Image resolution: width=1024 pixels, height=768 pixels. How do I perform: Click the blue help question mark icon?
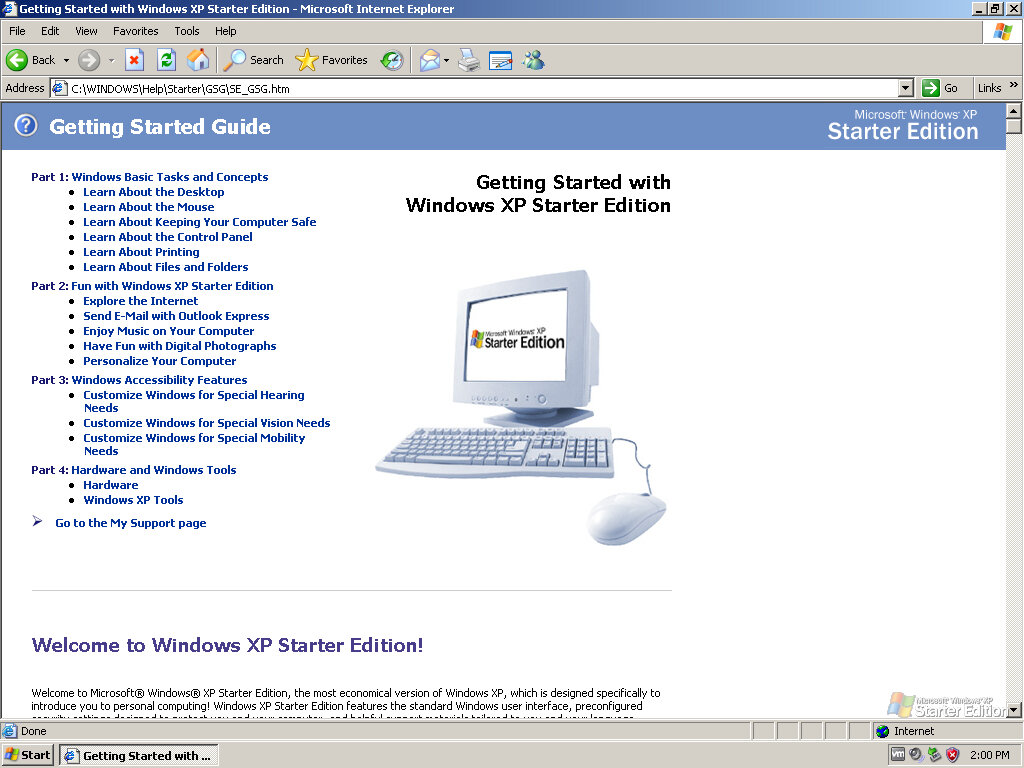click(26, 126)
